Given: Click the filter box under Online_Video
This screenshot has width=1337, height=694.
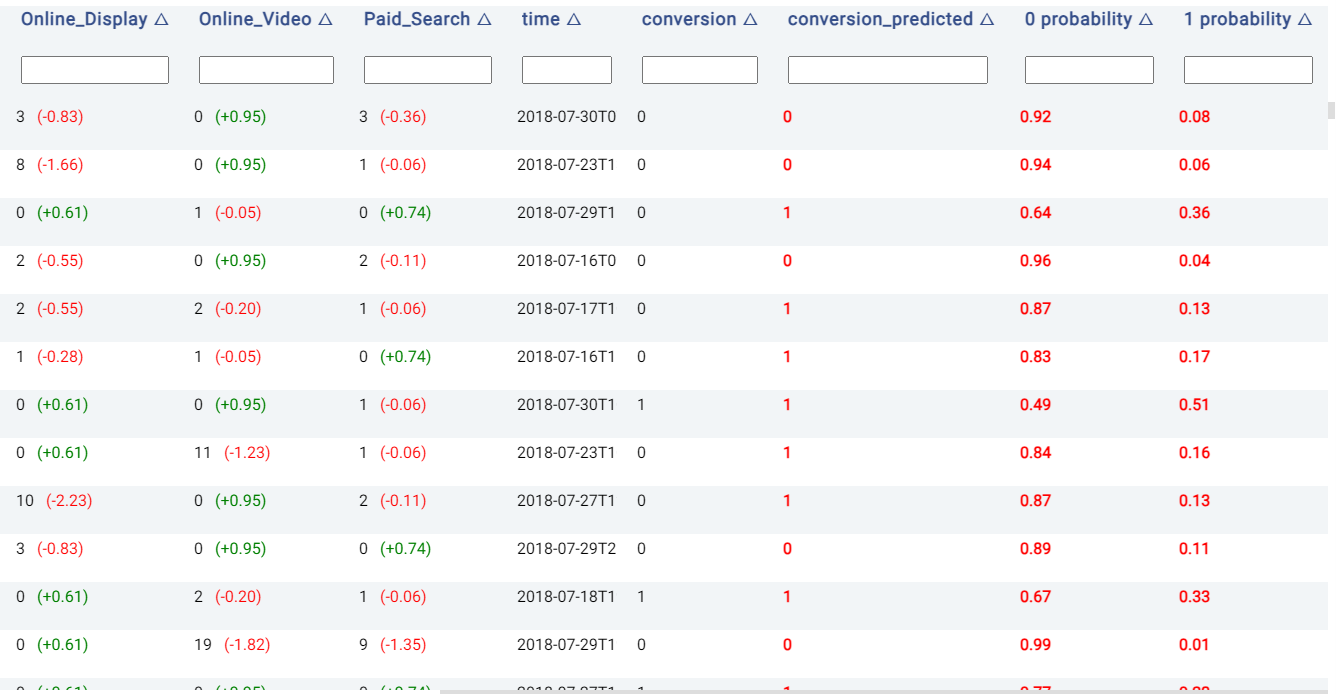Looking at the screenshot, I should click(266, 70).
